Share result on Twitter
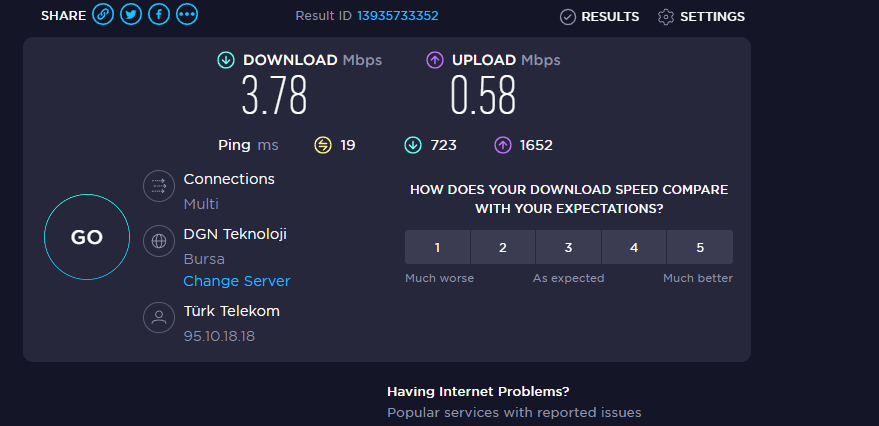Image resolution: width=879 pixels, height=426 pixels. [131, 15]
